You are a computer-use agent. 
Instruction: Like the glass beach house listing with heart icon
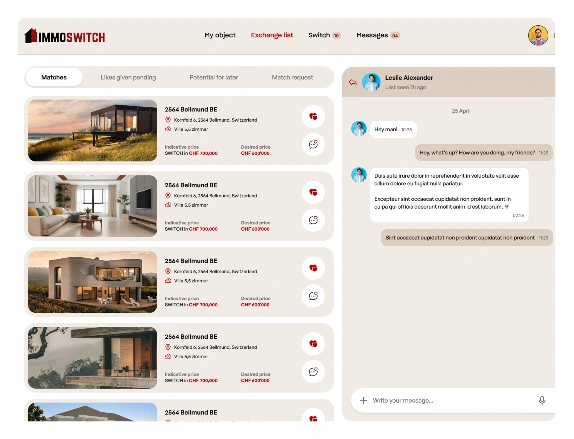(313, 116)
